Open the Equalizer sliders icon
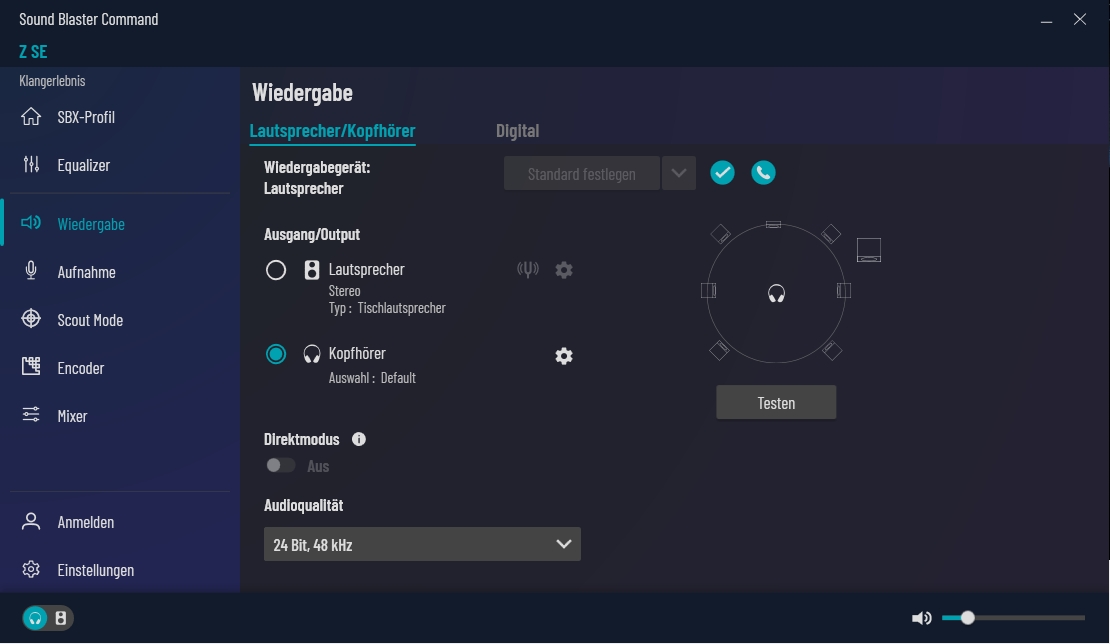1110x644 pixels. [30, 164]
